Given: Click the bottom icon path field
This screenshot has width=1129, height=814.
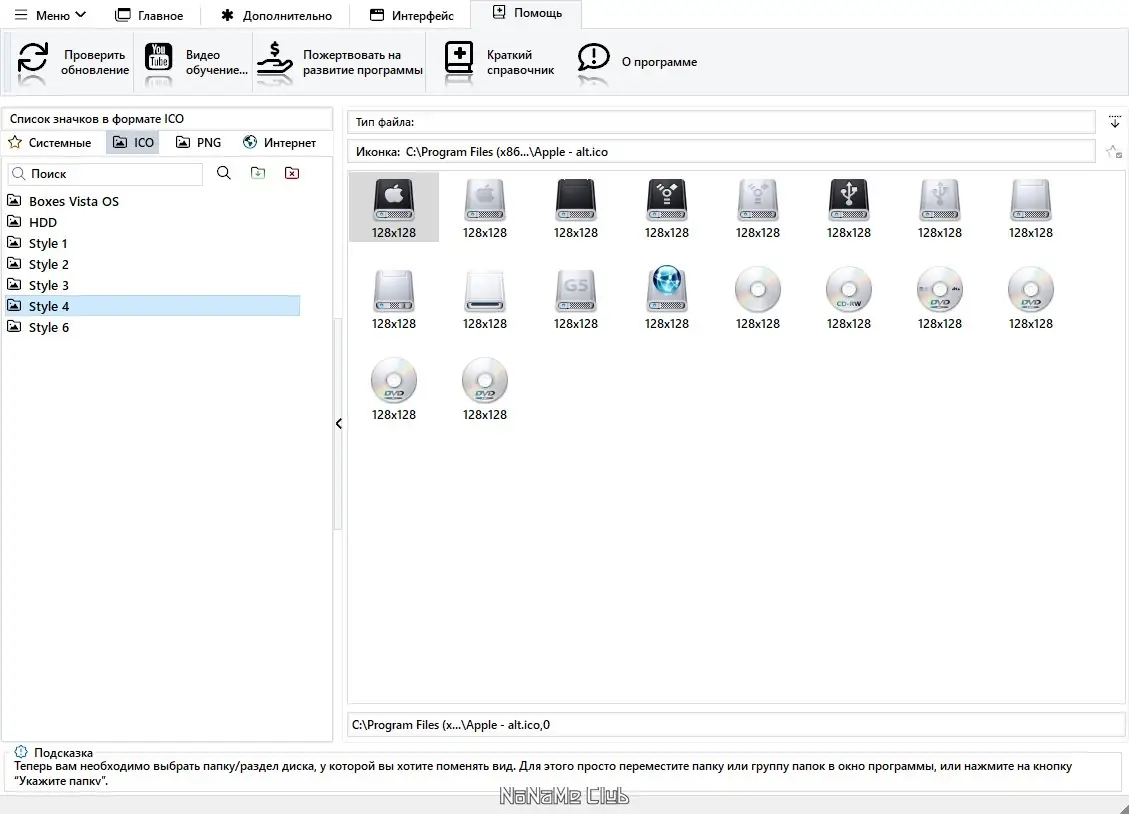Looking at the screenshot, I should (x=735, y=725).
